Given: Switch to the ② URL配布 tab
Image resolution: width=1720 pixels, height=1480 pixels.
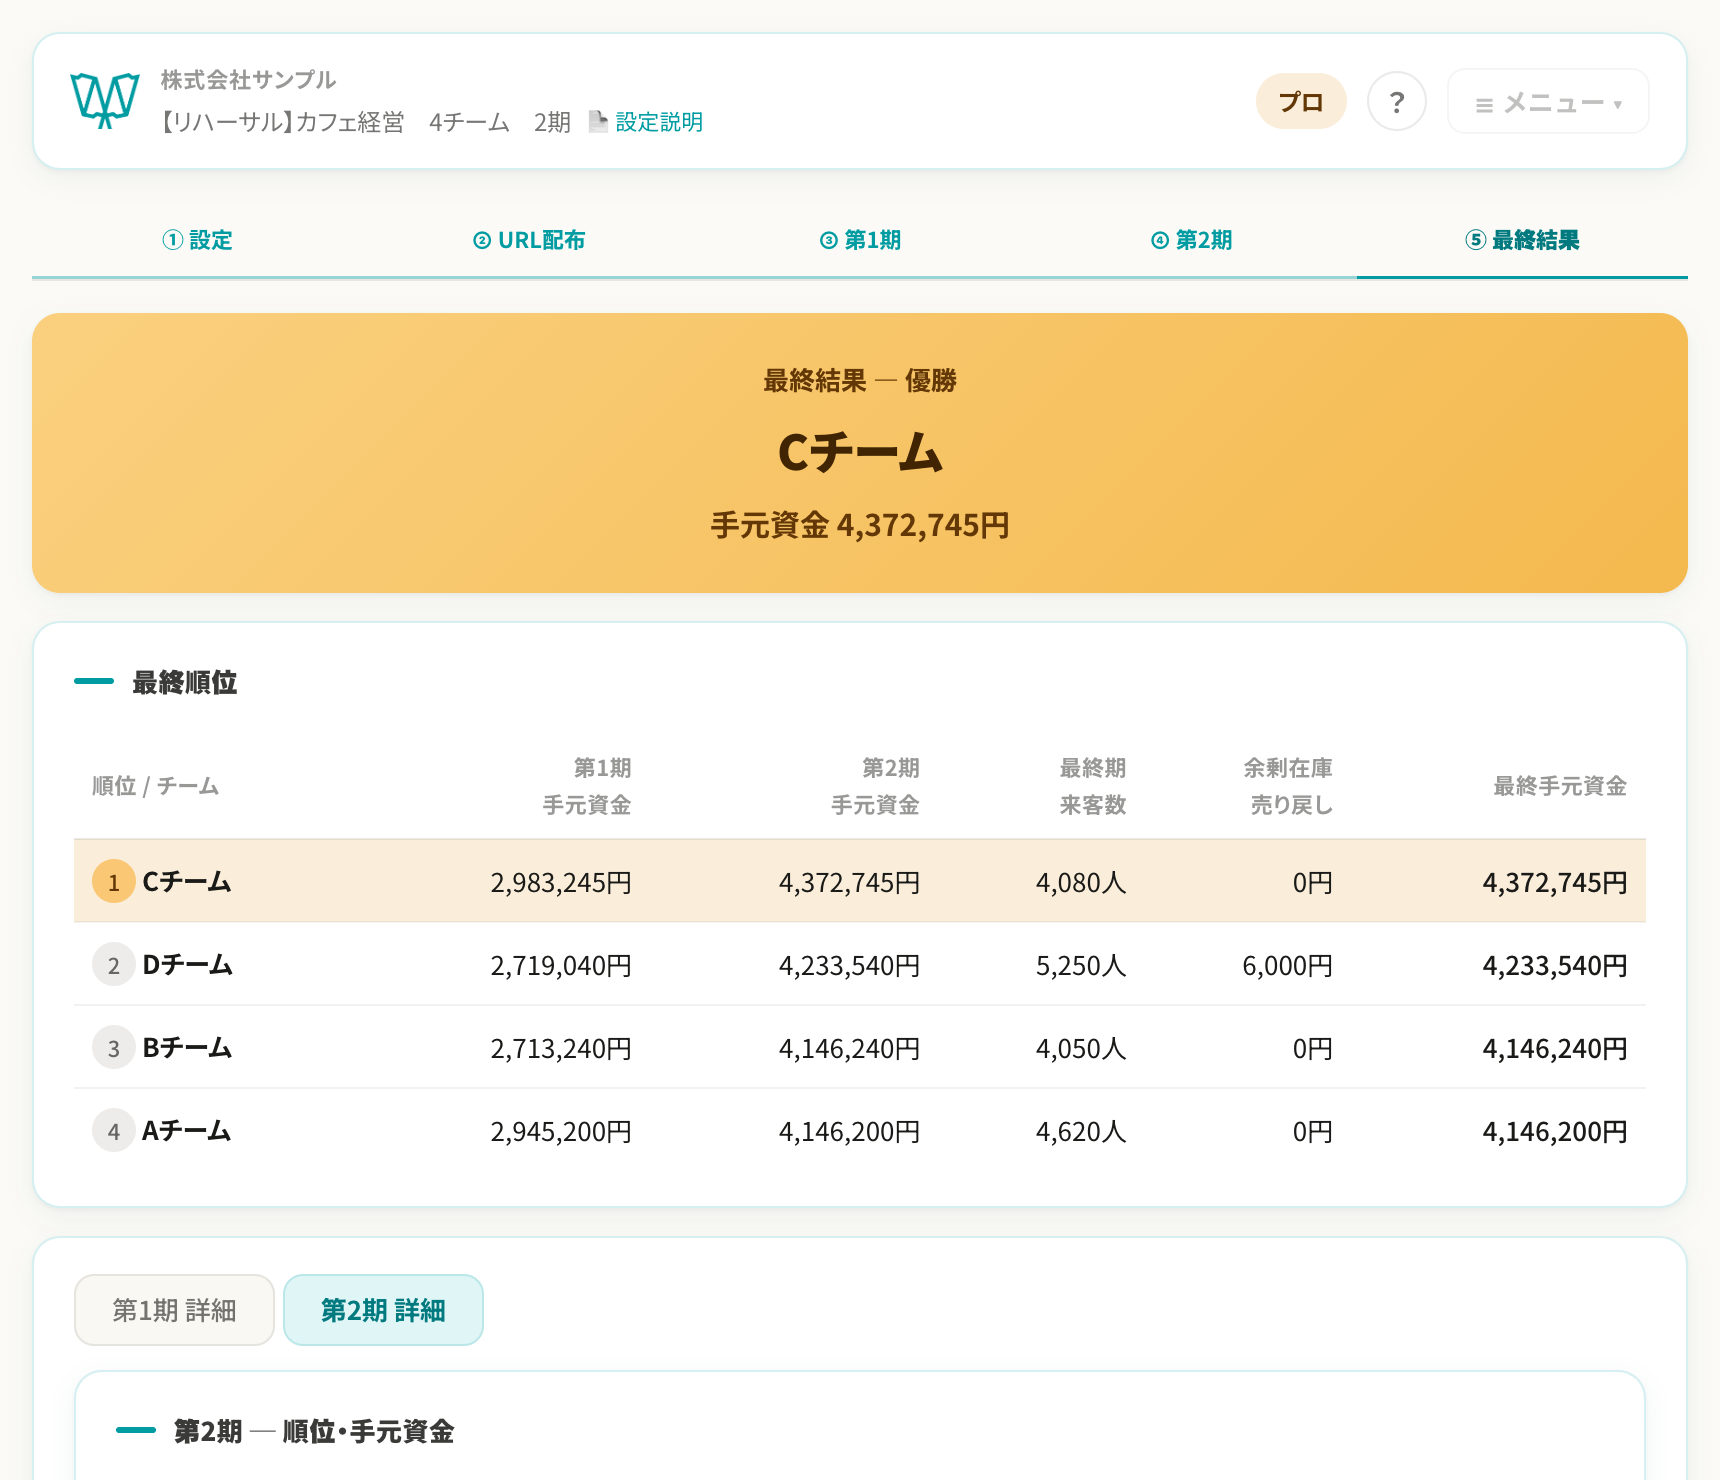Looking at the screenshot, I should (x=529, y=240).
